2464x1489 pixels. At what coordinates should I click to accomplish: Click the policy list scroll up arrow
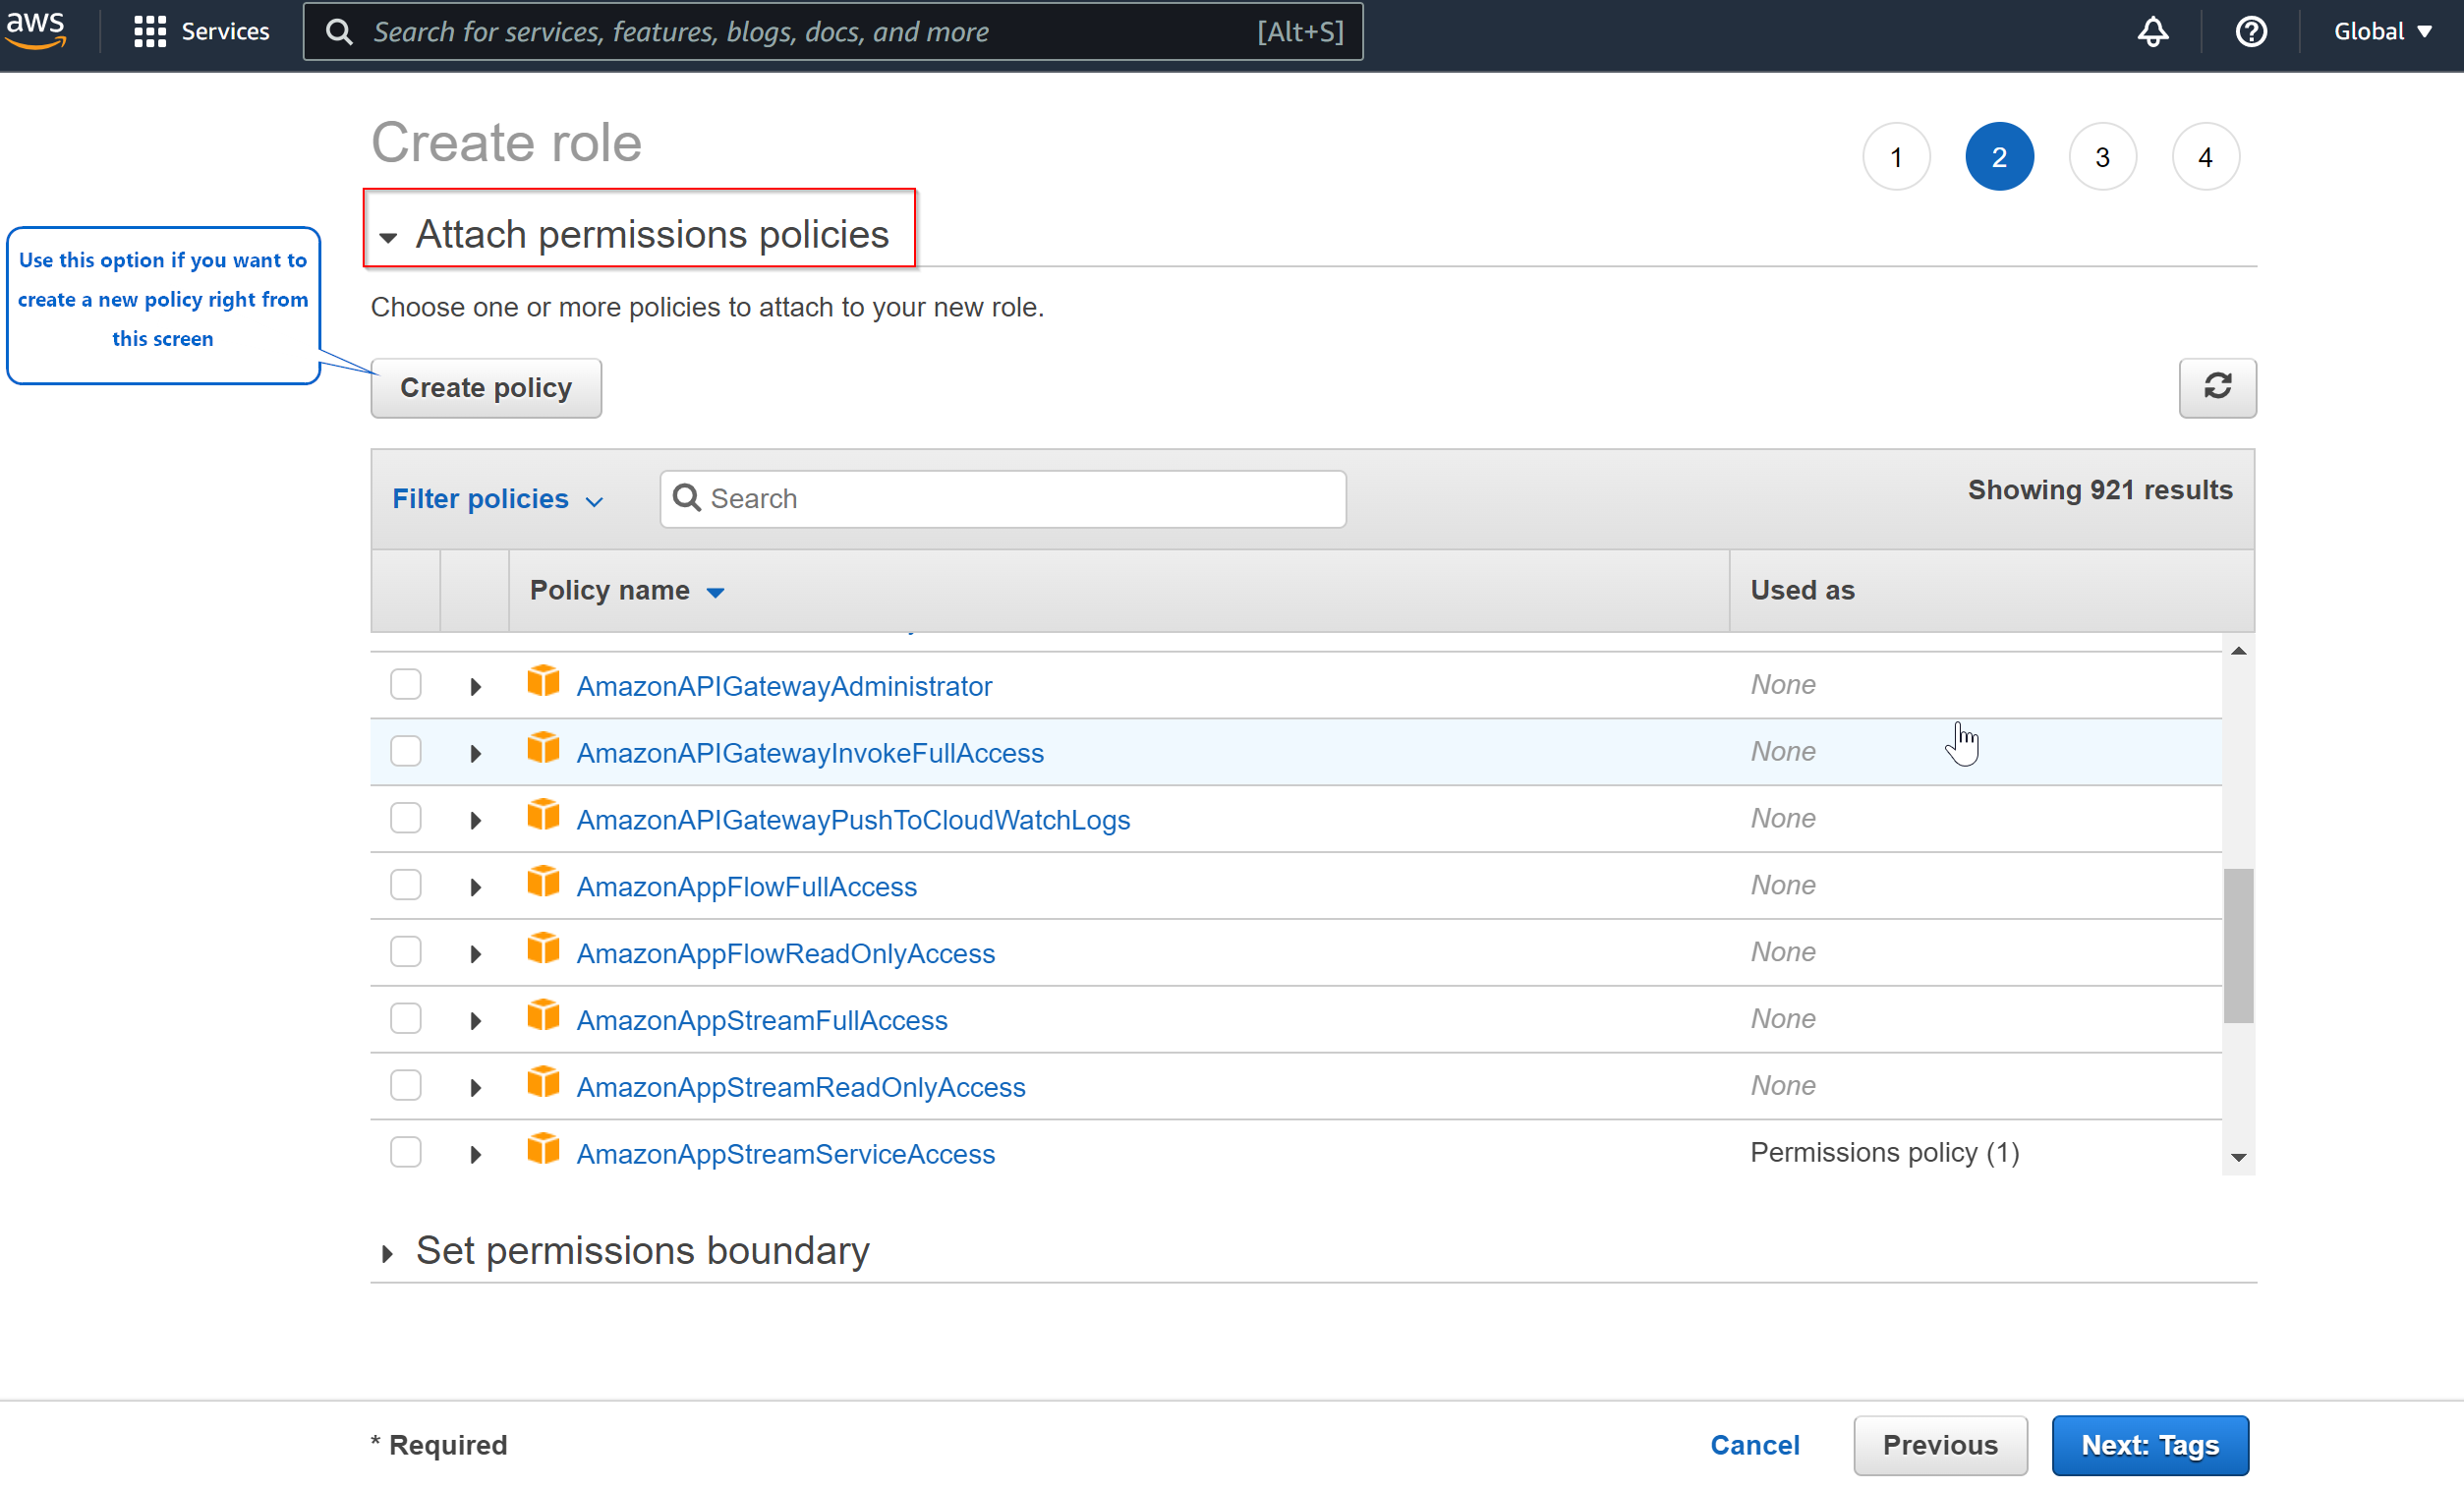click(2238, 651)
